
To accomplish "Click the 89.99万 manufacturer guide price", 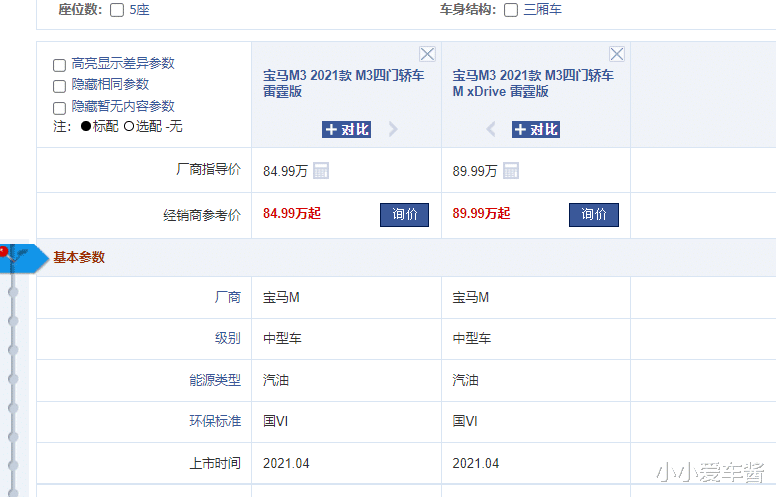I will (475, 171).
